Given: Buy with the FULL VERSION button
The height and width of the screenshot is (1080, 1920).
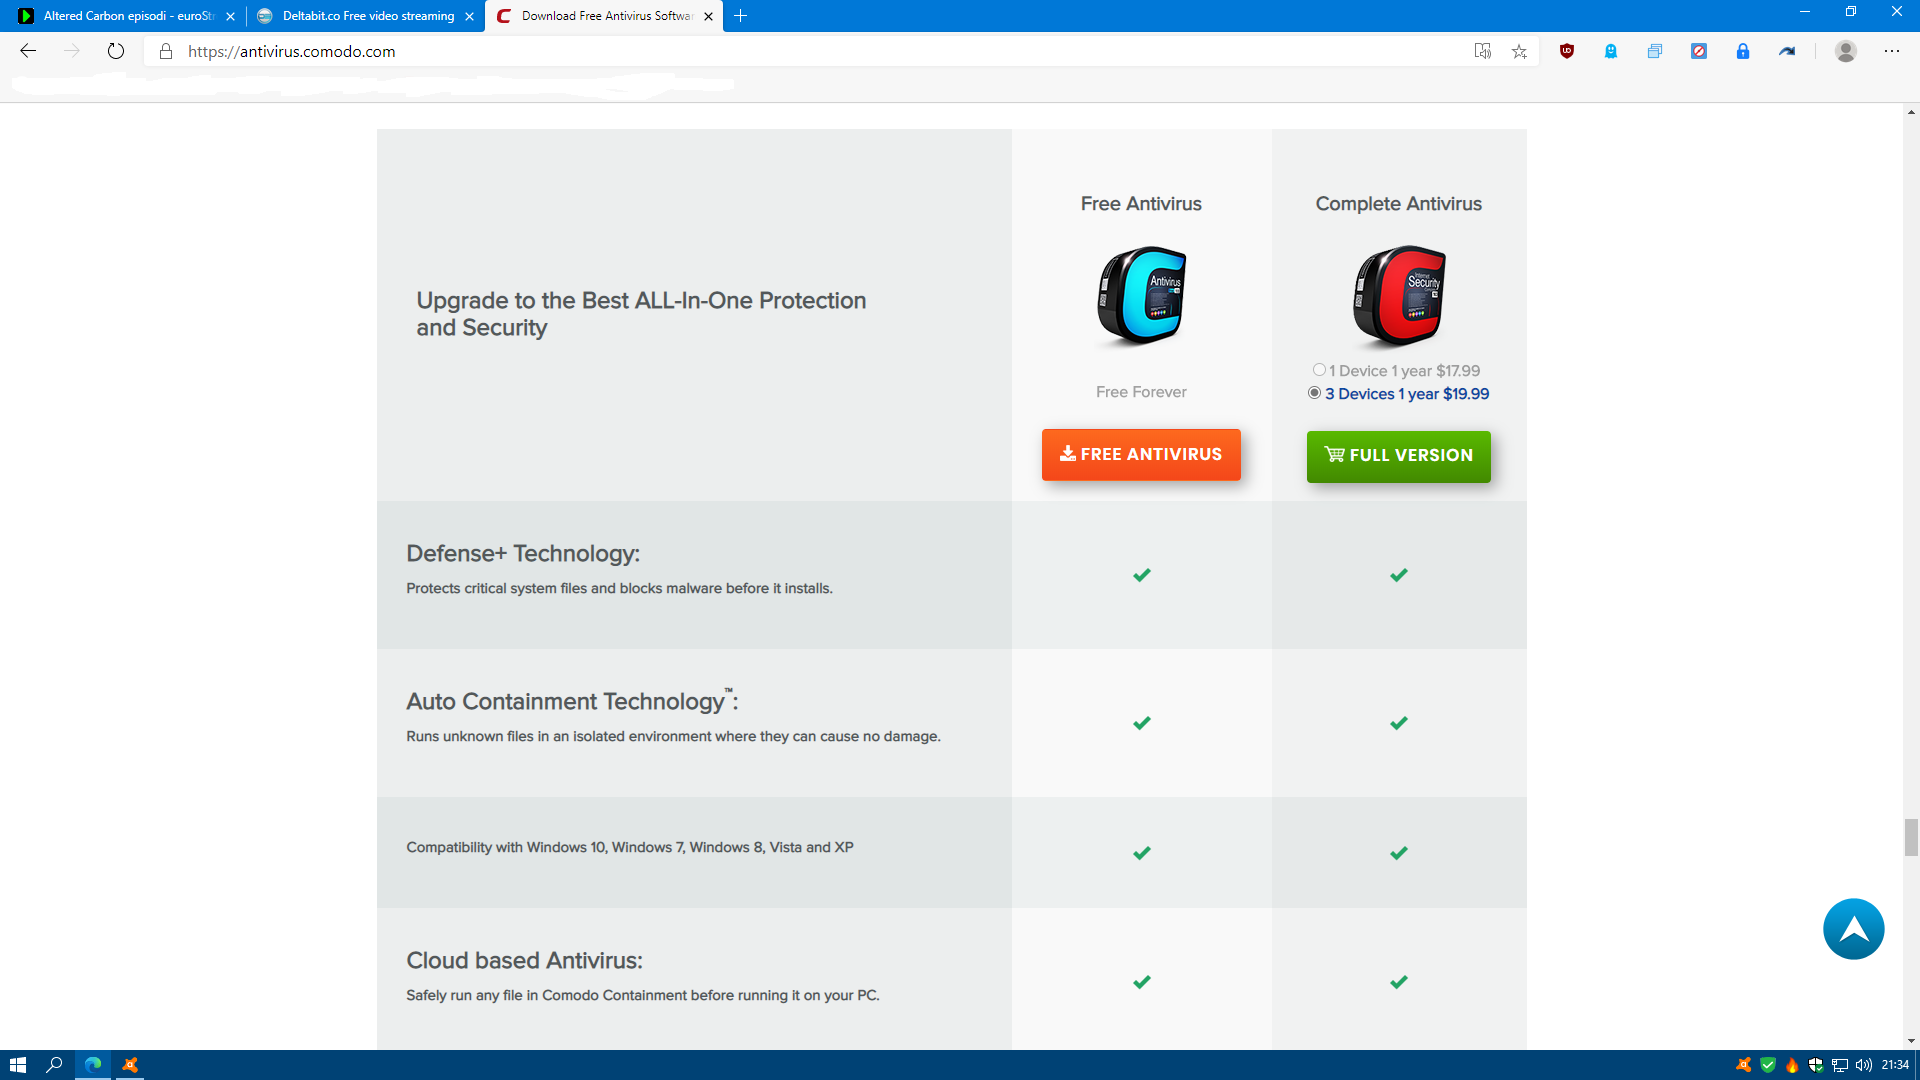Looking at the screenshot, I should point(1398,456).
